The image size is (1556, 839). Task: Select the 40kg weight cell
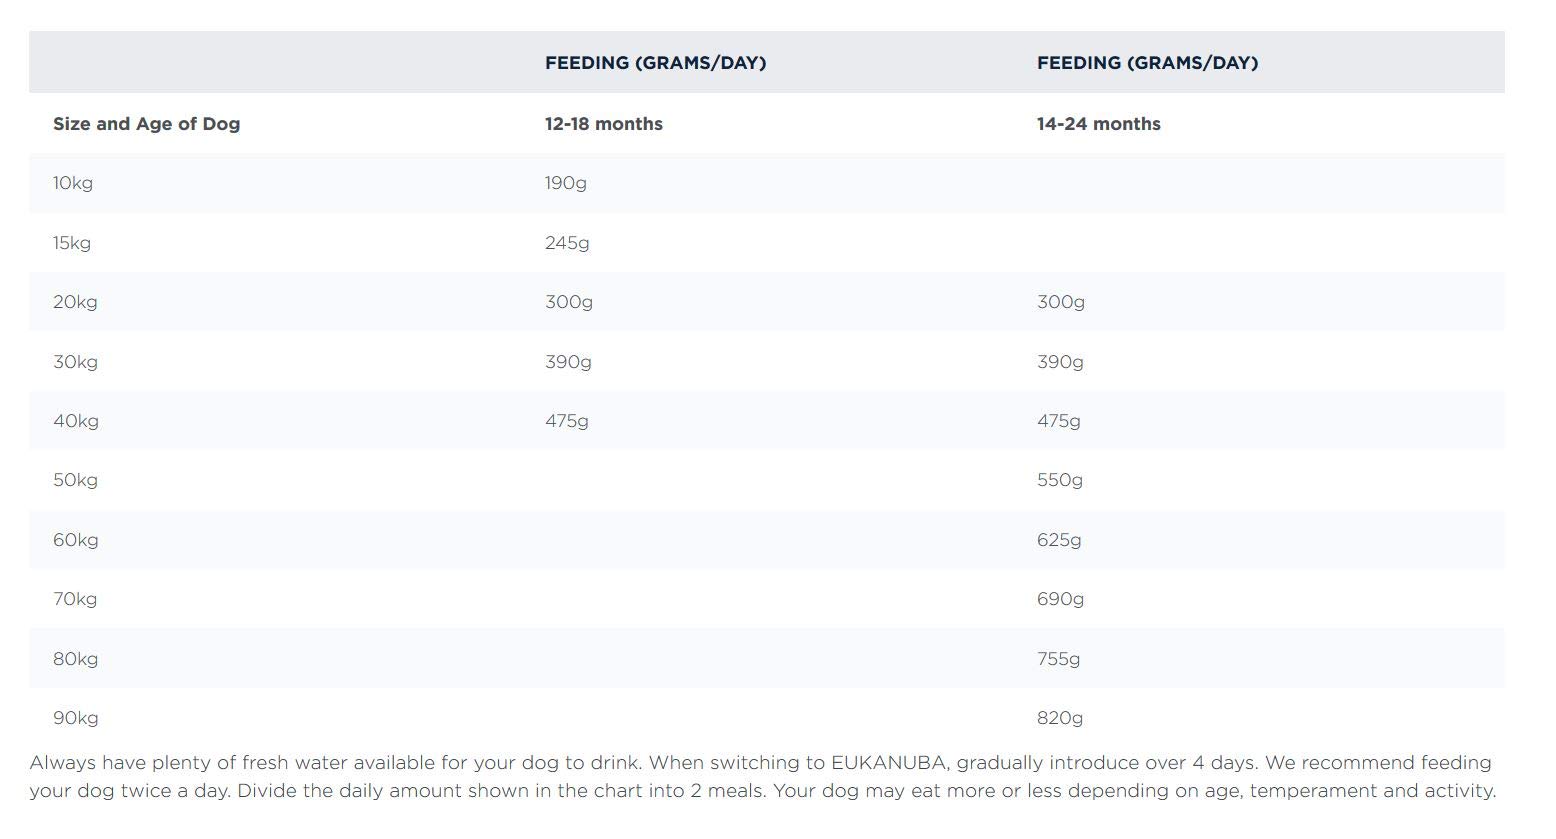(76, 421)
